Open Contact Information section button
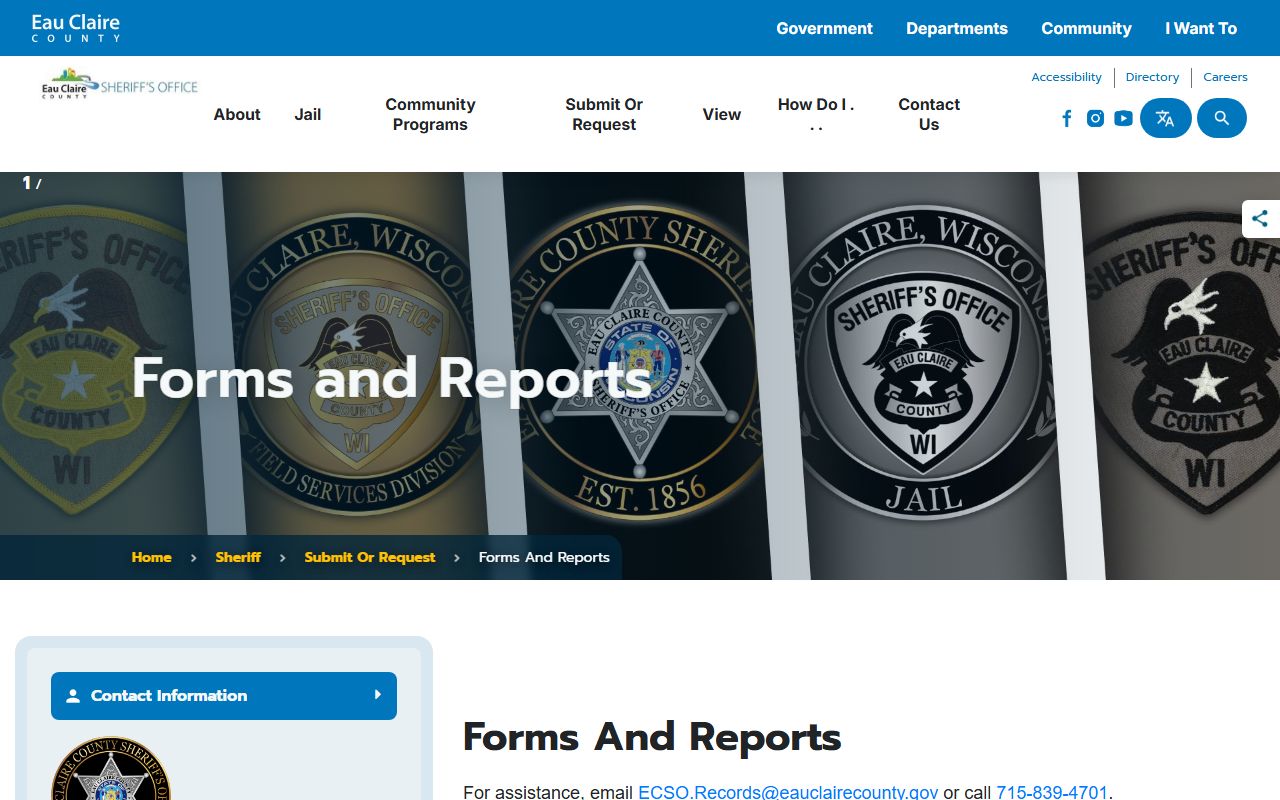 [x=224, y=696]
